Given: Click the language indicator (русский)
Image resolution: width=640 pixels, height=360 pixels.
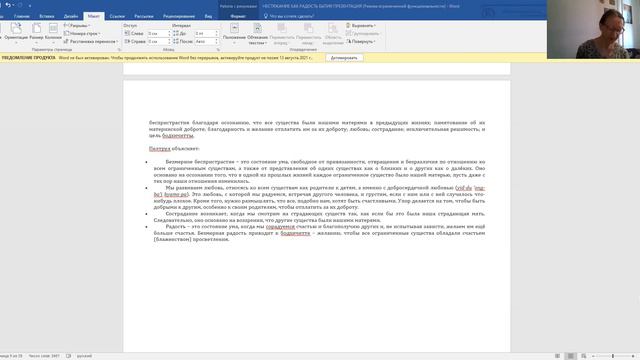Looking at the screenshot, I should click(84, 356).
